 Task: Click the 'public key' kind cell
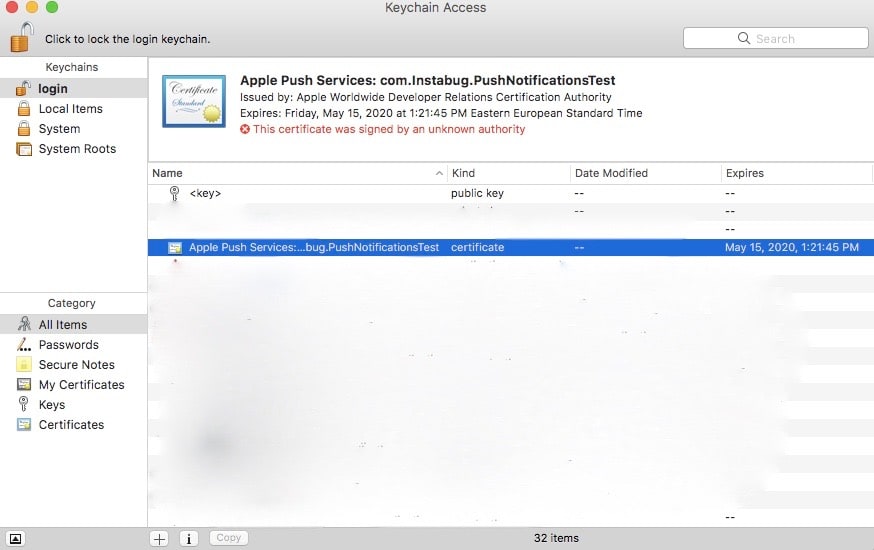coord(477,193)
